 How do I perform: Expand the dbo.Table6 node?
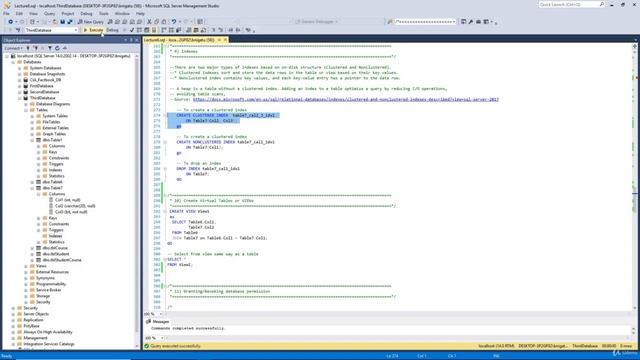pos(32,182)
